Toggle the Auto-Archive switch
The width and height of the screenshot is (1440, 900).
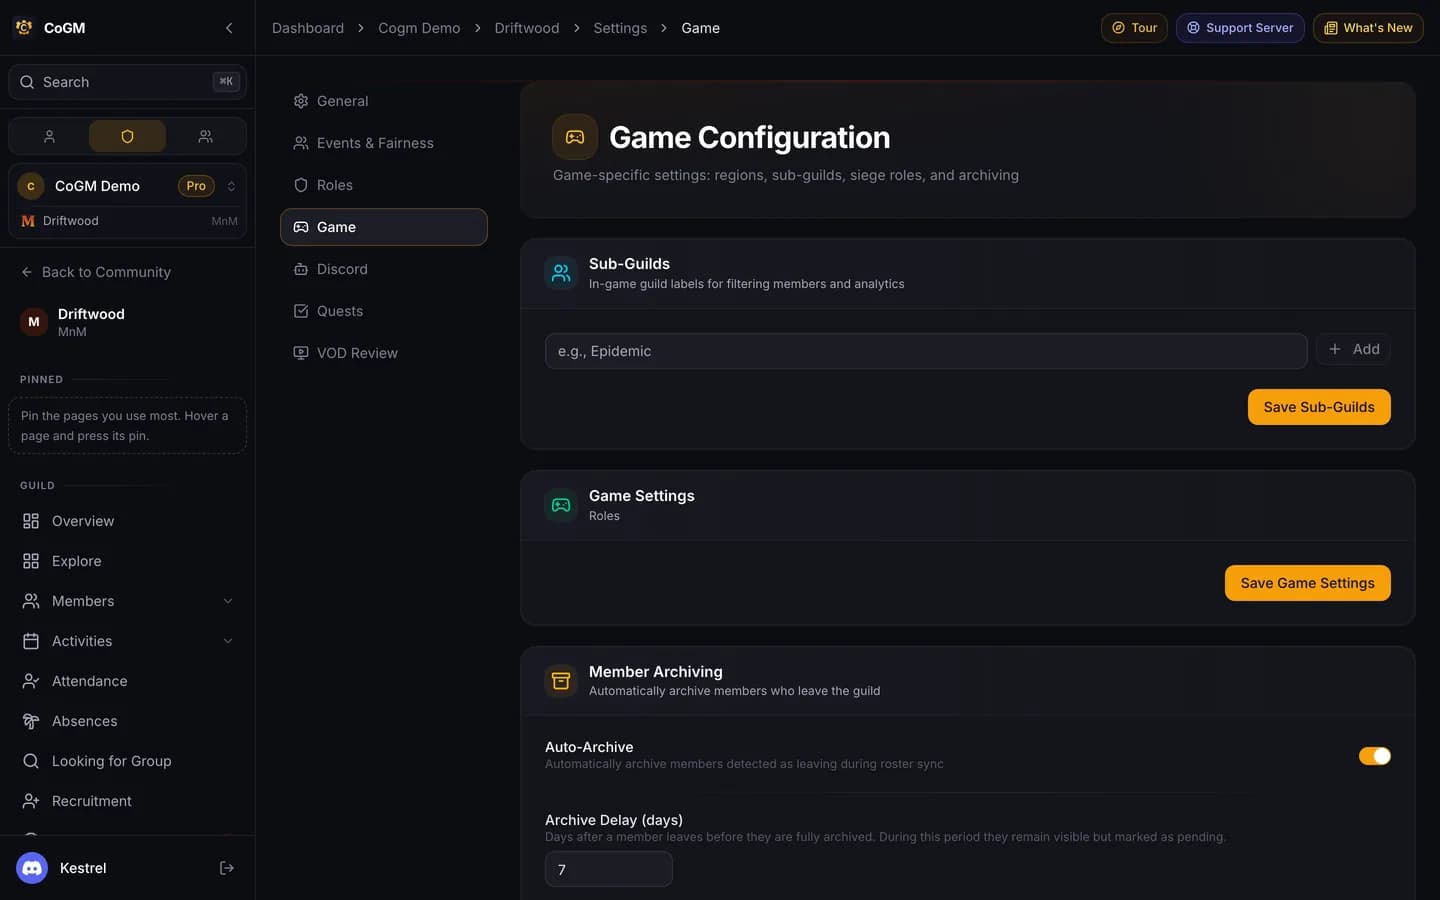point(1374,756)
